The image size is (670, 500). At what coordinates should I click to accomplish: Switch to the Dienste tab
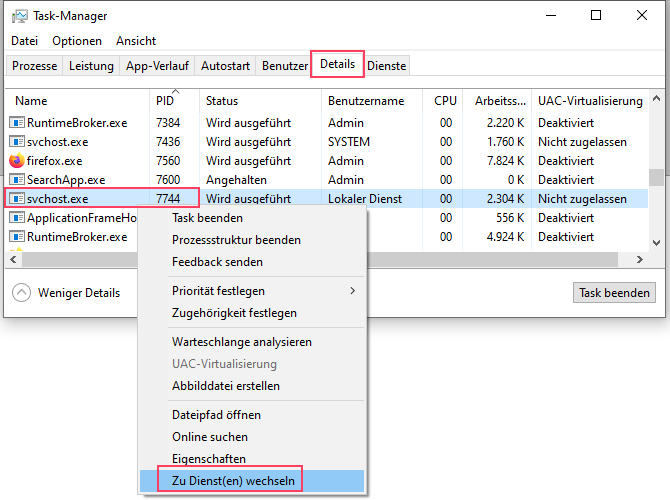(x=387, y=66)
